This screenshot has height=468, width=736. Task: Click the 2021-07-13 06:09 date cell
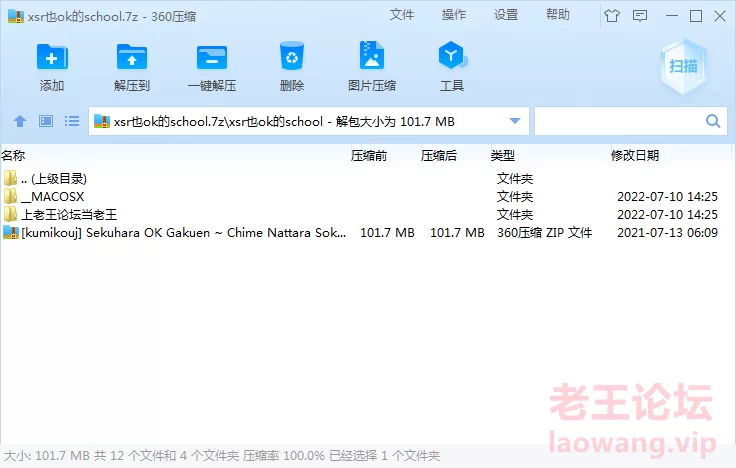point(667,233)
